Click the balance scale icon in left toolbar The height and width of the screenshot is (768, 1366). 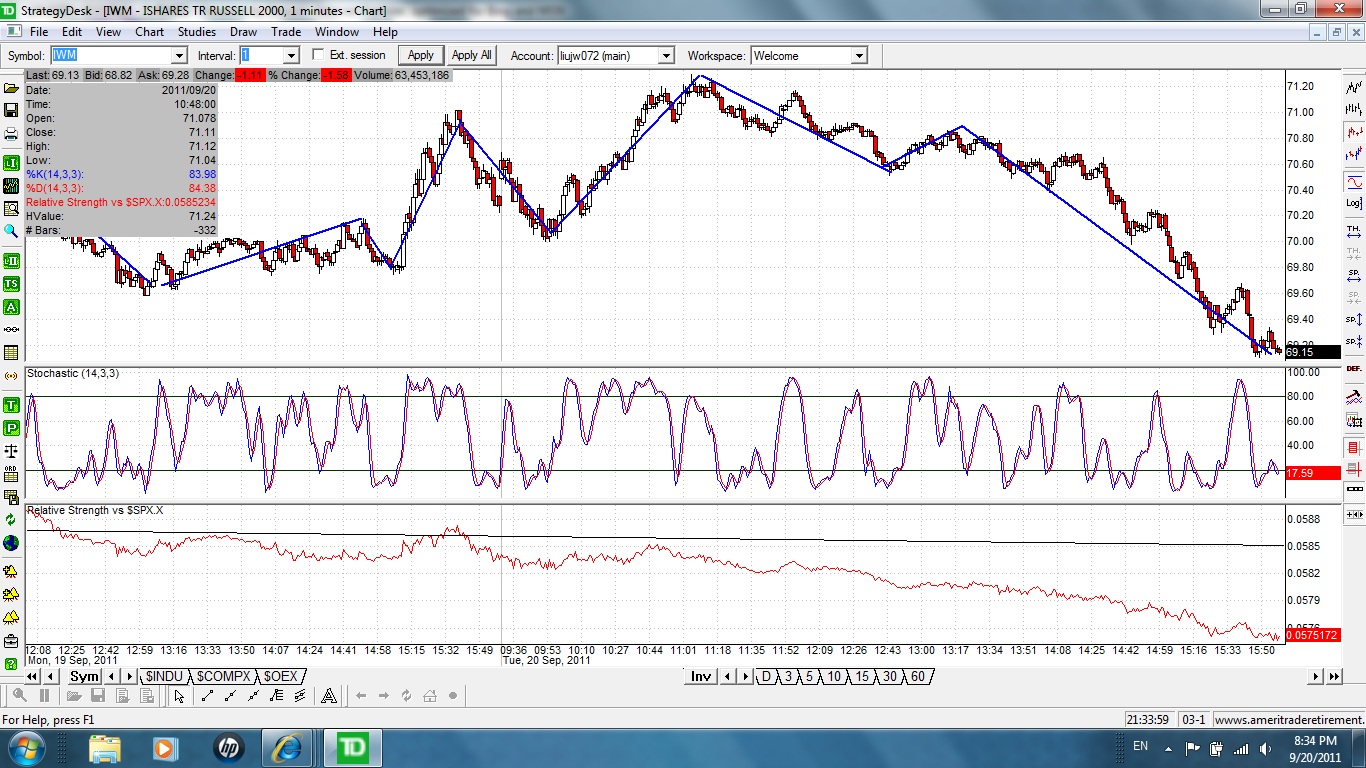coord(11,451)
